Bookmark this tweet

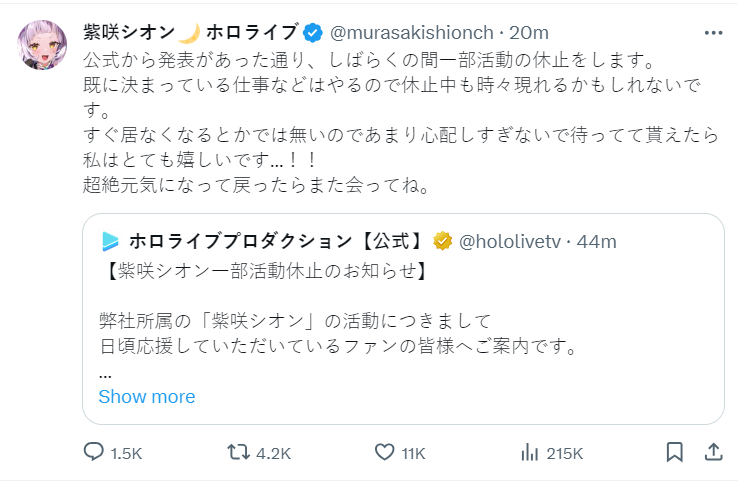(675, 453)
